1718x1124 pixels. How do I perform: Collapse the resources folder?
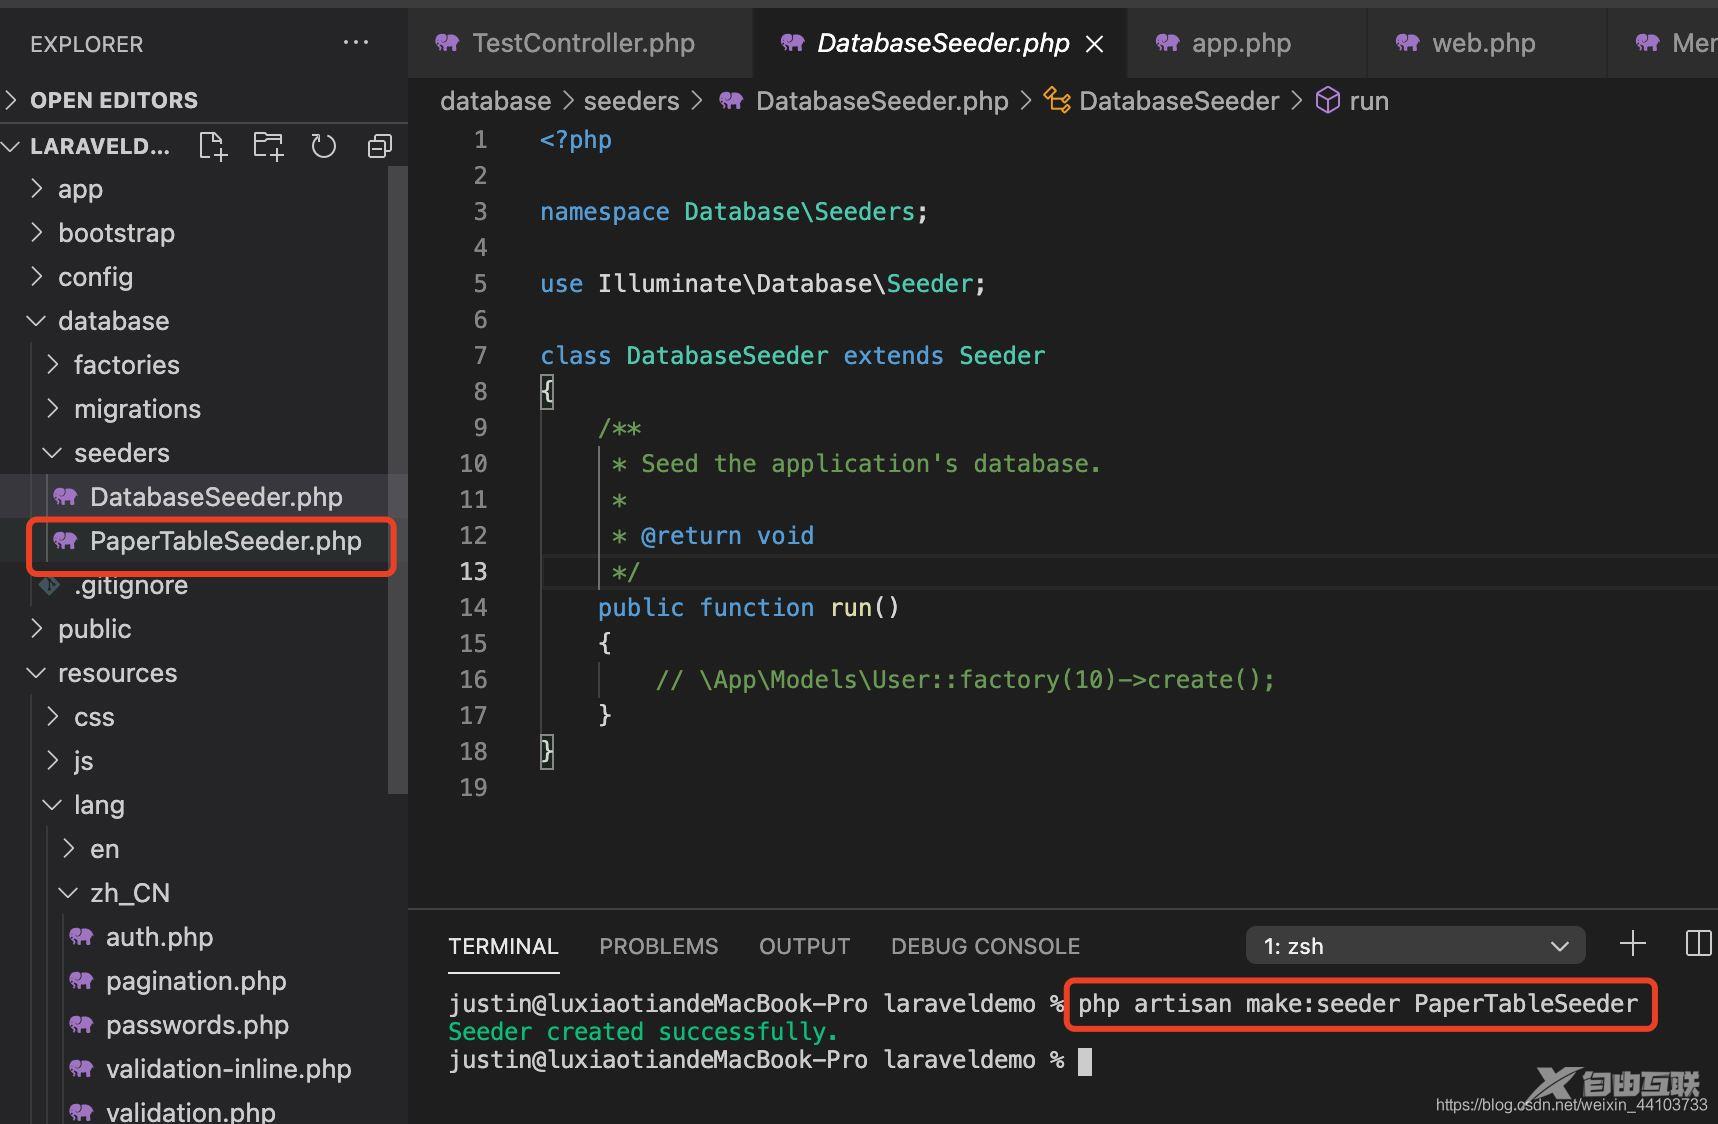[x=37, y=673]
